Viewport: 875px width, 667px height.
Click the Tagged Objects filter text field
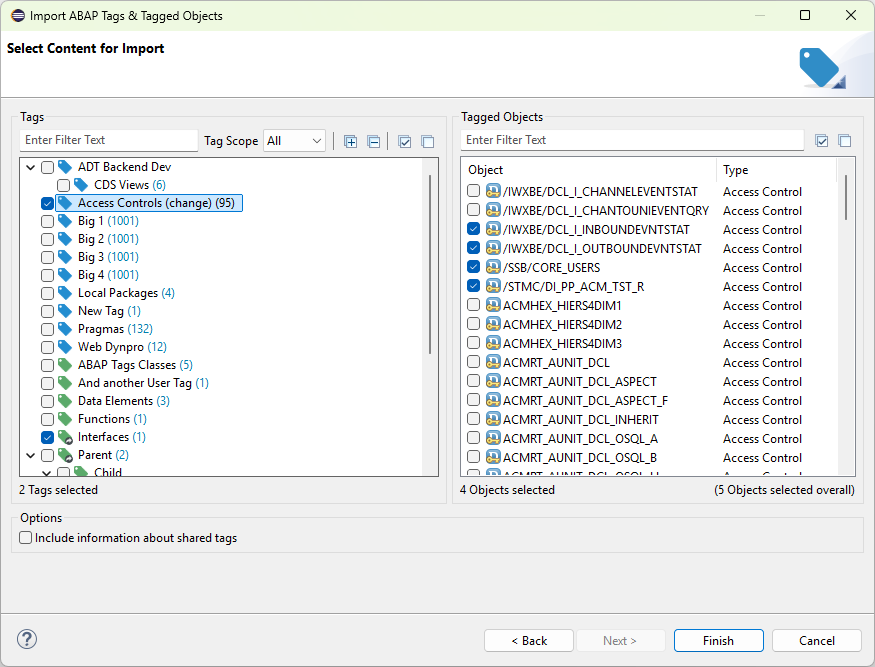(632, 140)
